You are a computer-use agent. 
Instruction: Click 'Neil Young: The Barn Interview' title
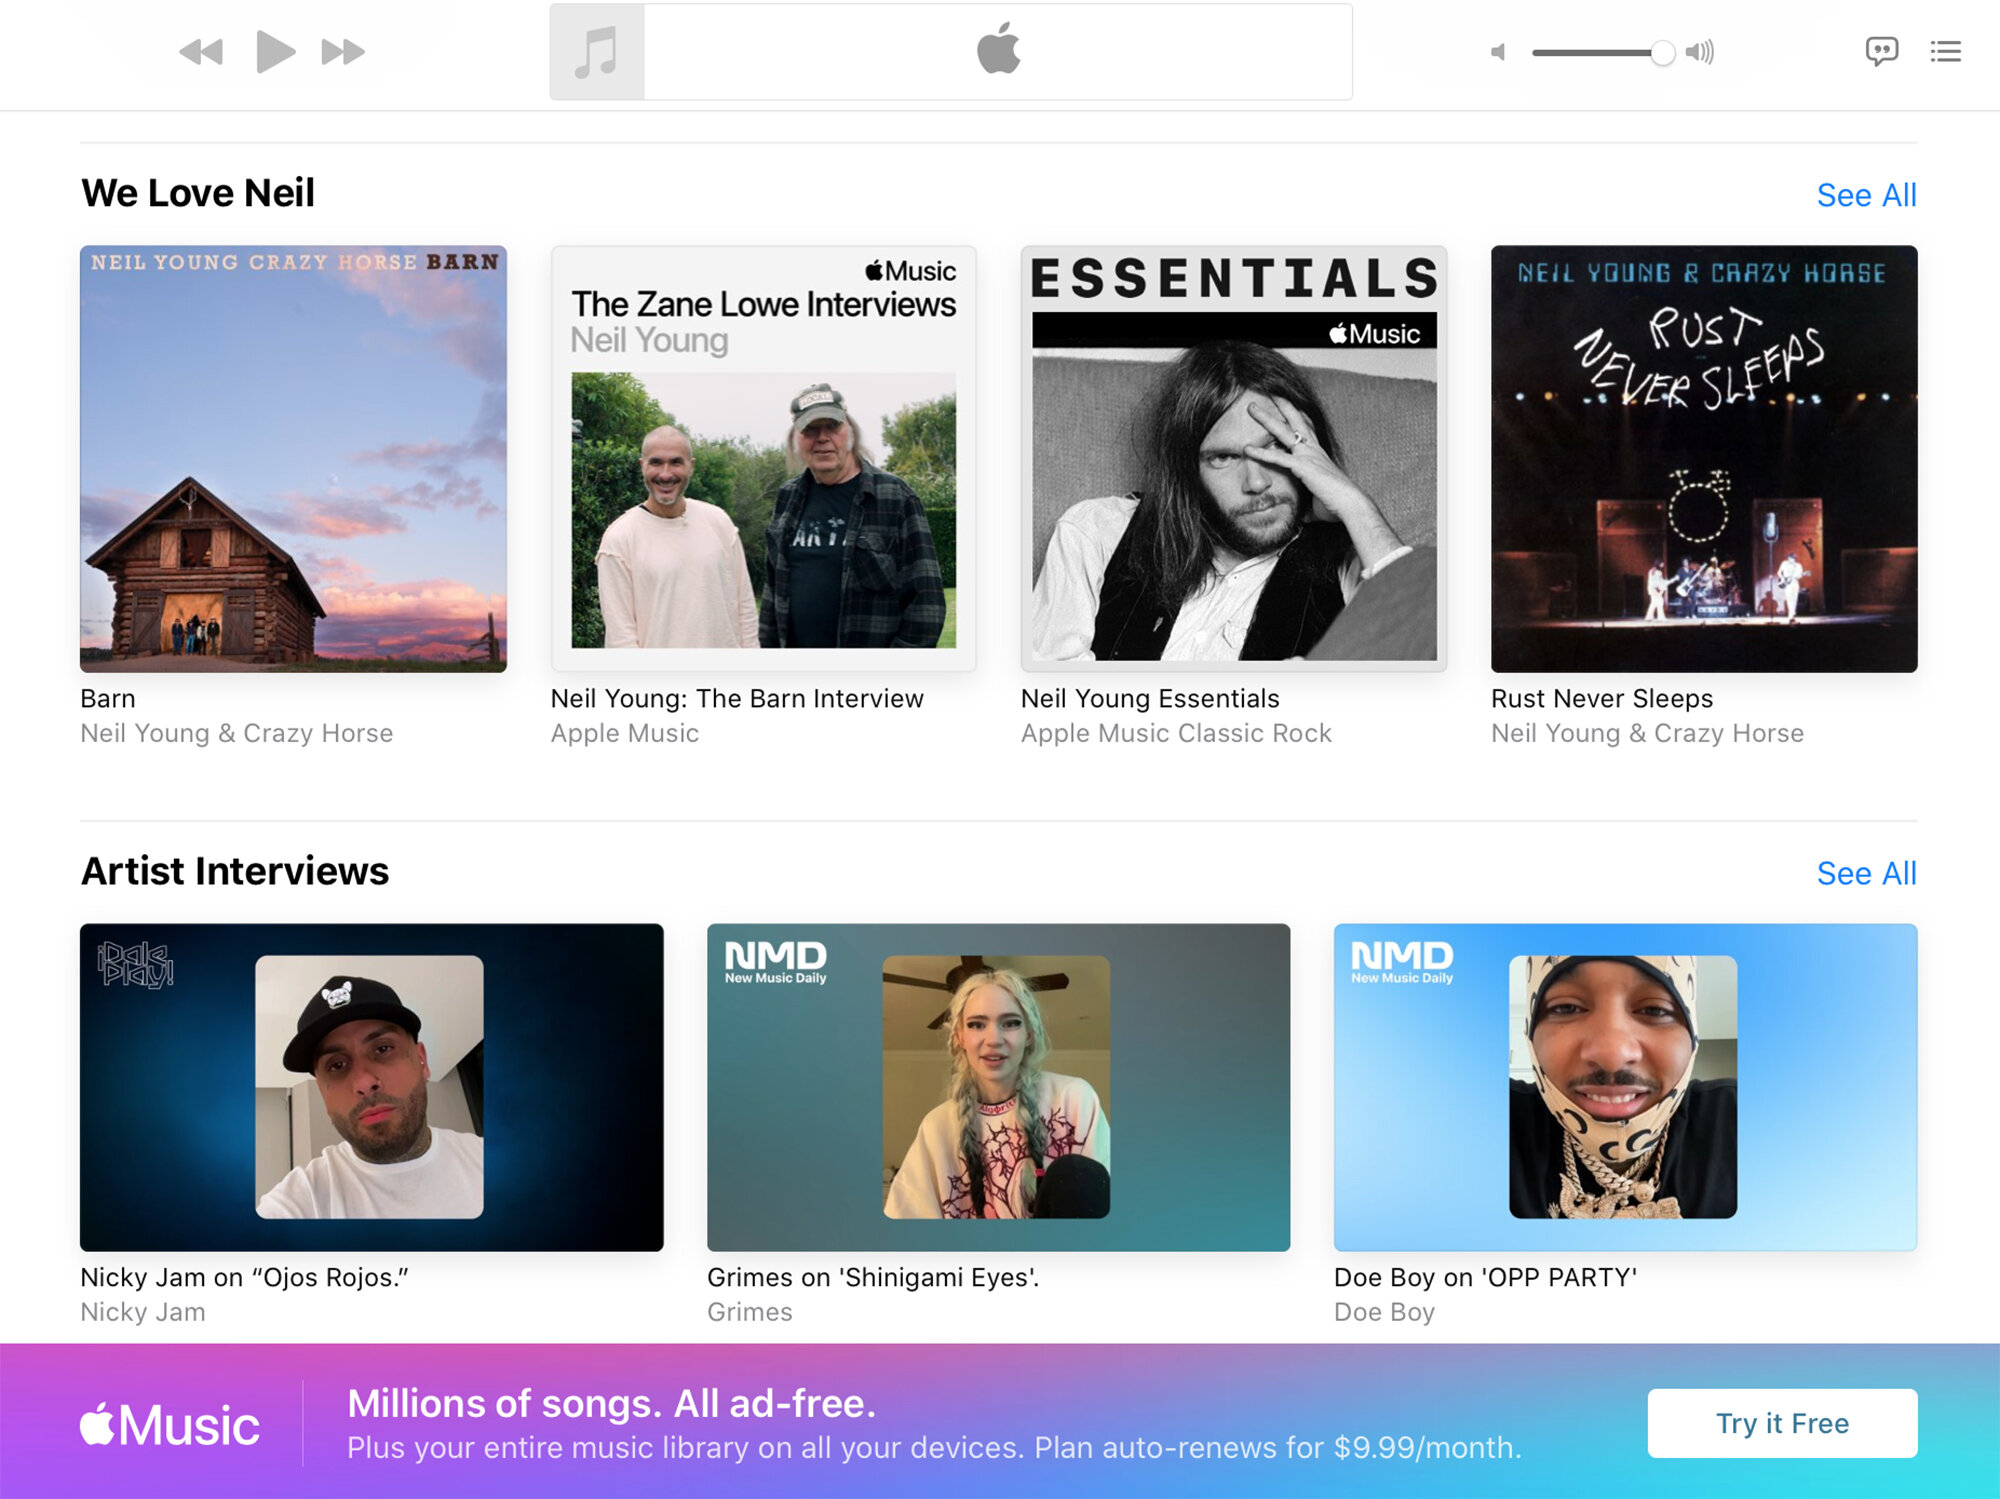(737, 698)
